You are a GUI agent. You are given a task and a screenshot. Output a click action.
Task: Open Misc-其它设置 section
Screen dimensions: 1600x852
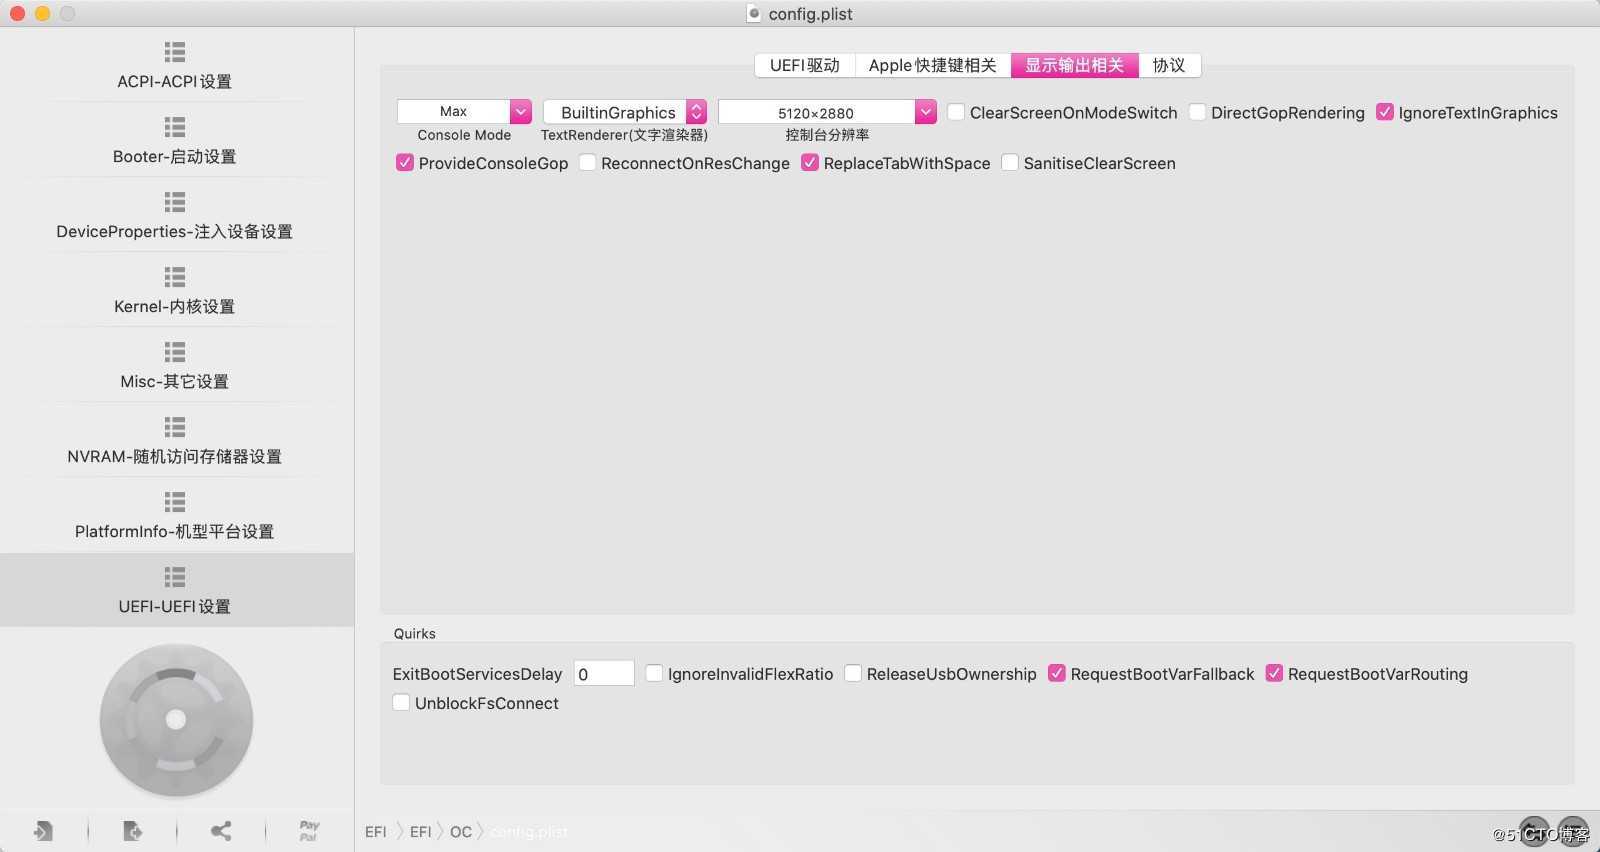[175, 365]
